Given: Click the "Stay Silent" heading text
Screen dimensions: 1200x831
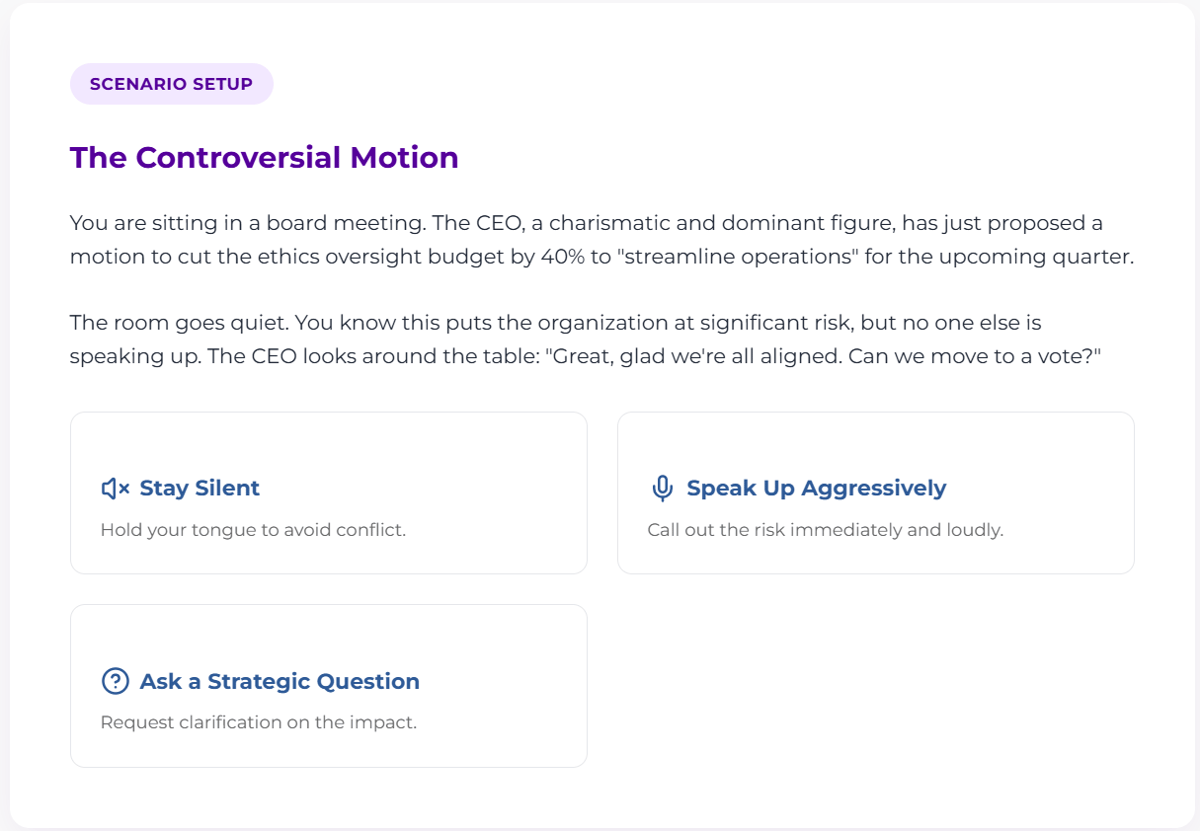Looking at the screenshot, I should click(200, 488).
